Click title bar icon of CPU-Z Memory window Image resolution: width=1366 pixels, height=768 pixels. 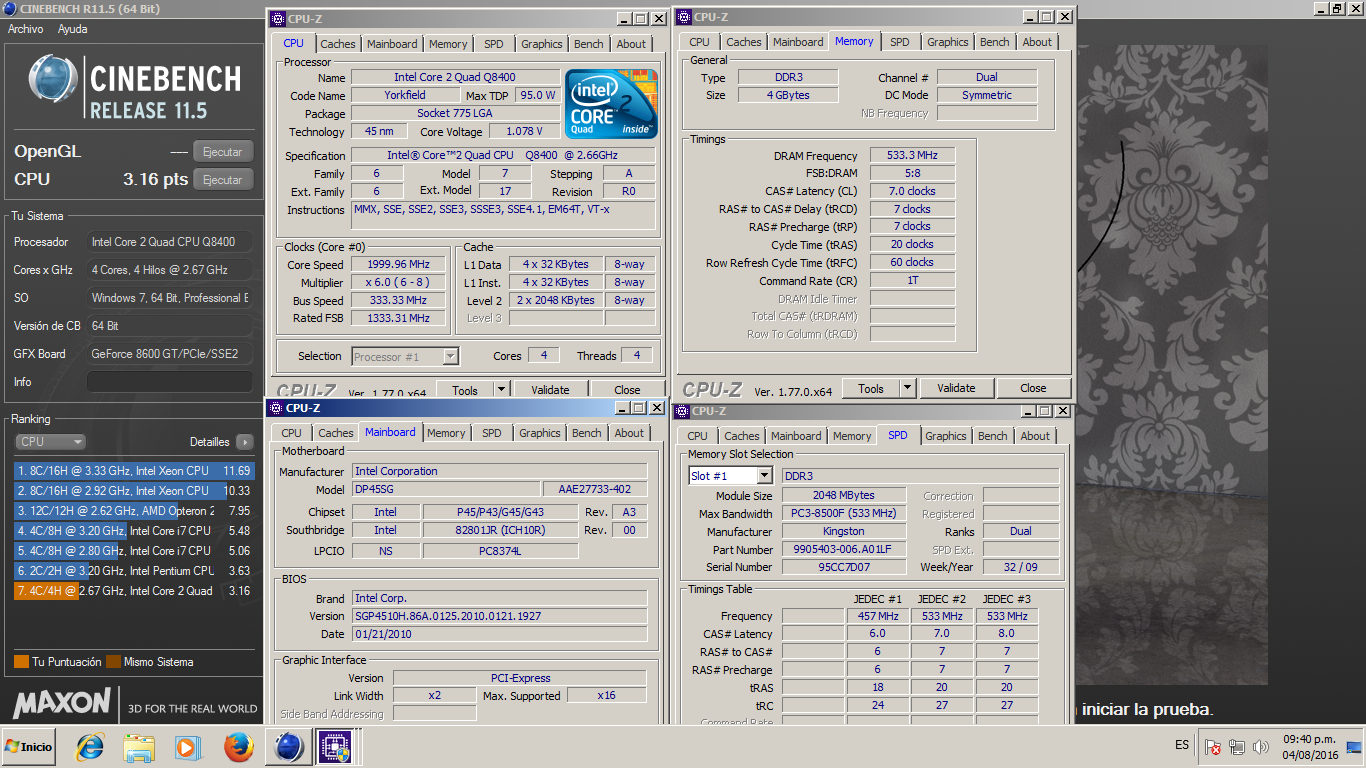tap(684, 17)
